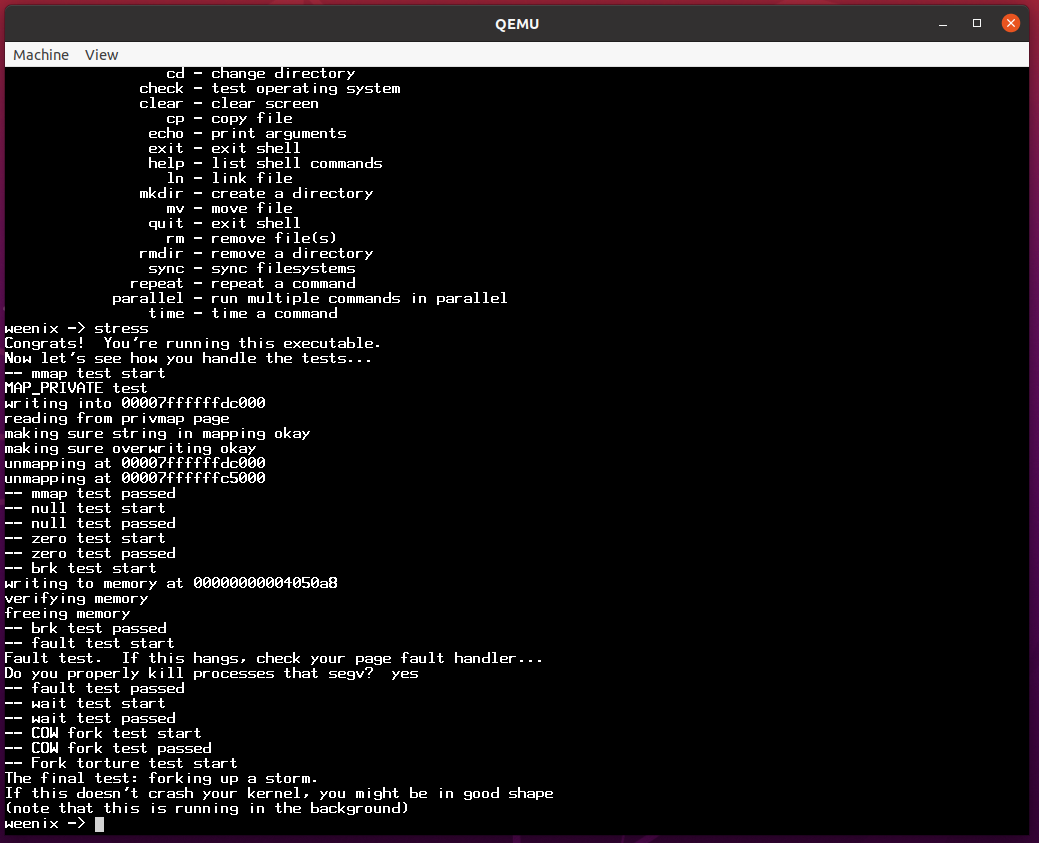1039x843 pixels.
Task: Click the 'verifying memory' output line
Action: click(76, 598)
